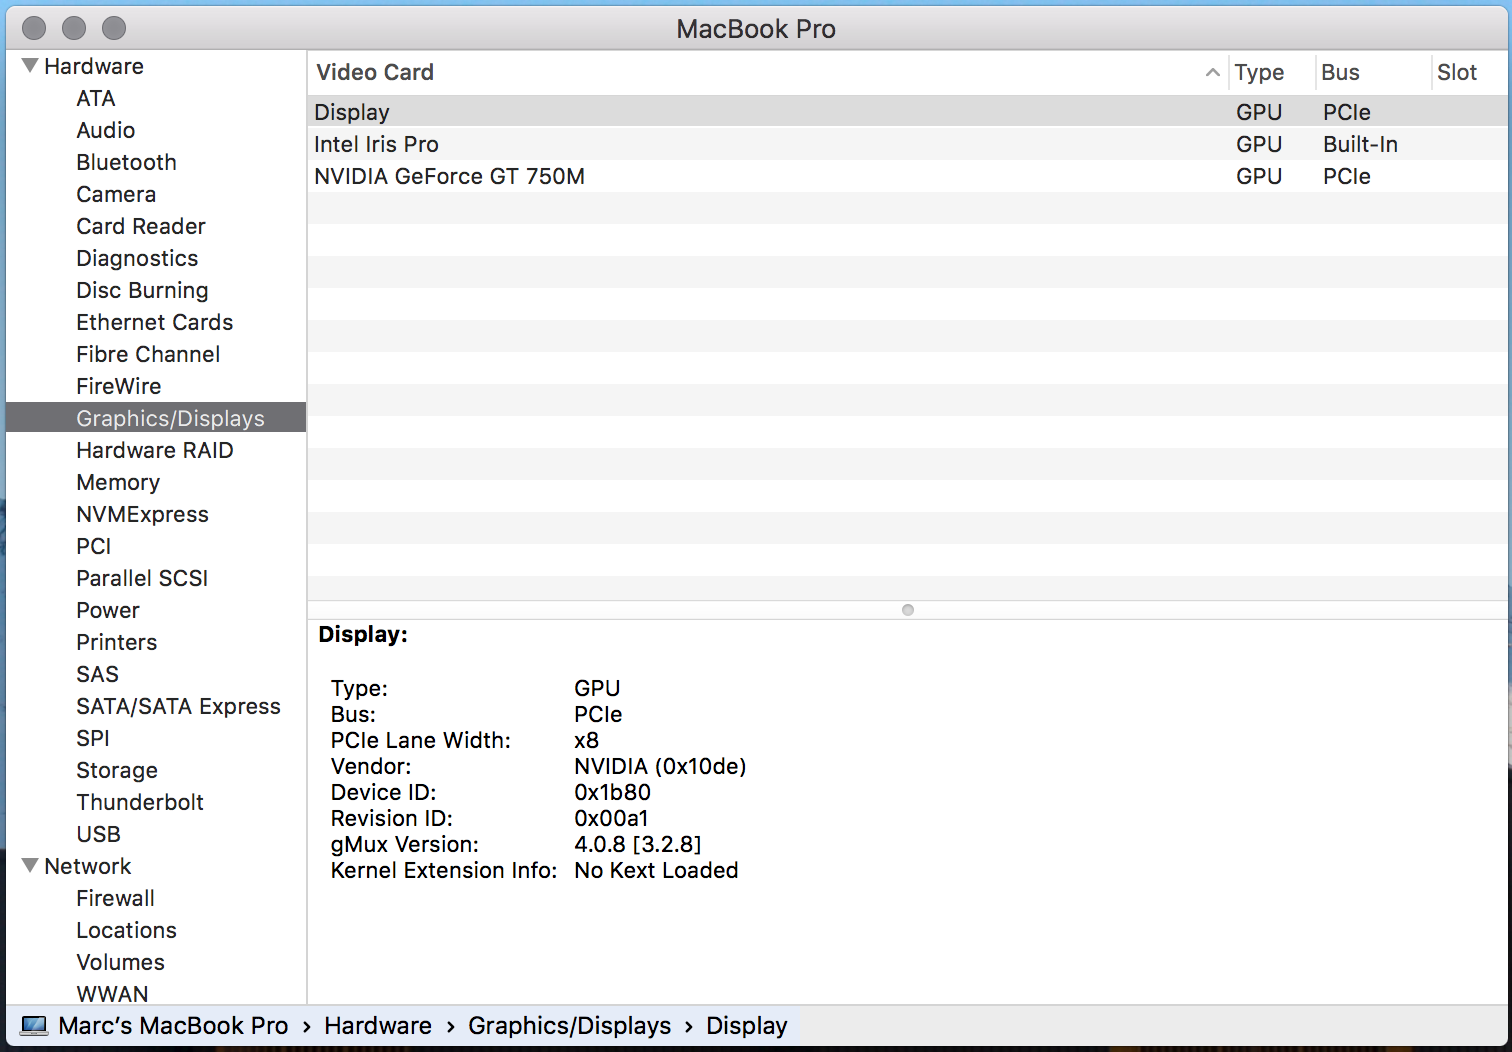Click the MacBook Pro icon in path bar
Screen dimensions: 1512x1052
35,1026
